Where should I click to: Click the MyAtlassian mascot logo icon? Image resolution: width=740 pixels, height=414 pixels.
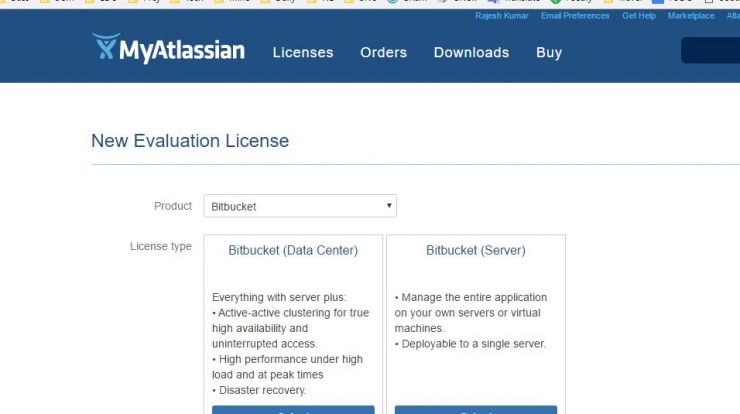click(x=106, y=46)
